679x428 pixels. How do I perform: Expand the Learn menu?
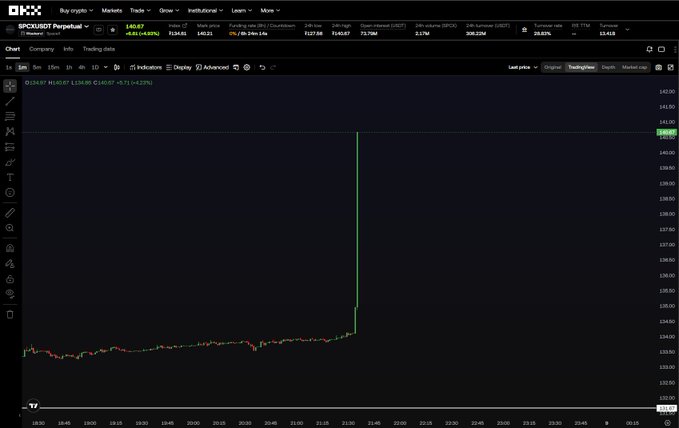[242, 10]
